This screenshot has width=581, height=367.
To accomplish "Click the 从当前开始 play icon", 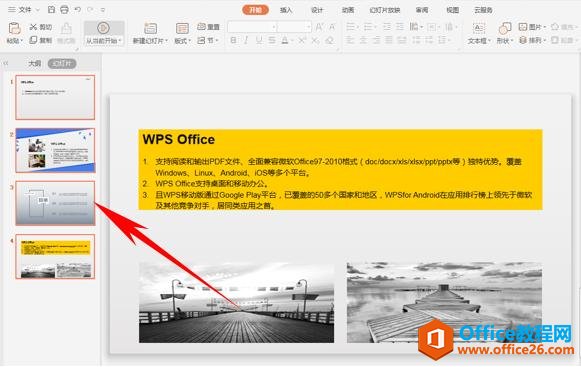I will point(103,28).
